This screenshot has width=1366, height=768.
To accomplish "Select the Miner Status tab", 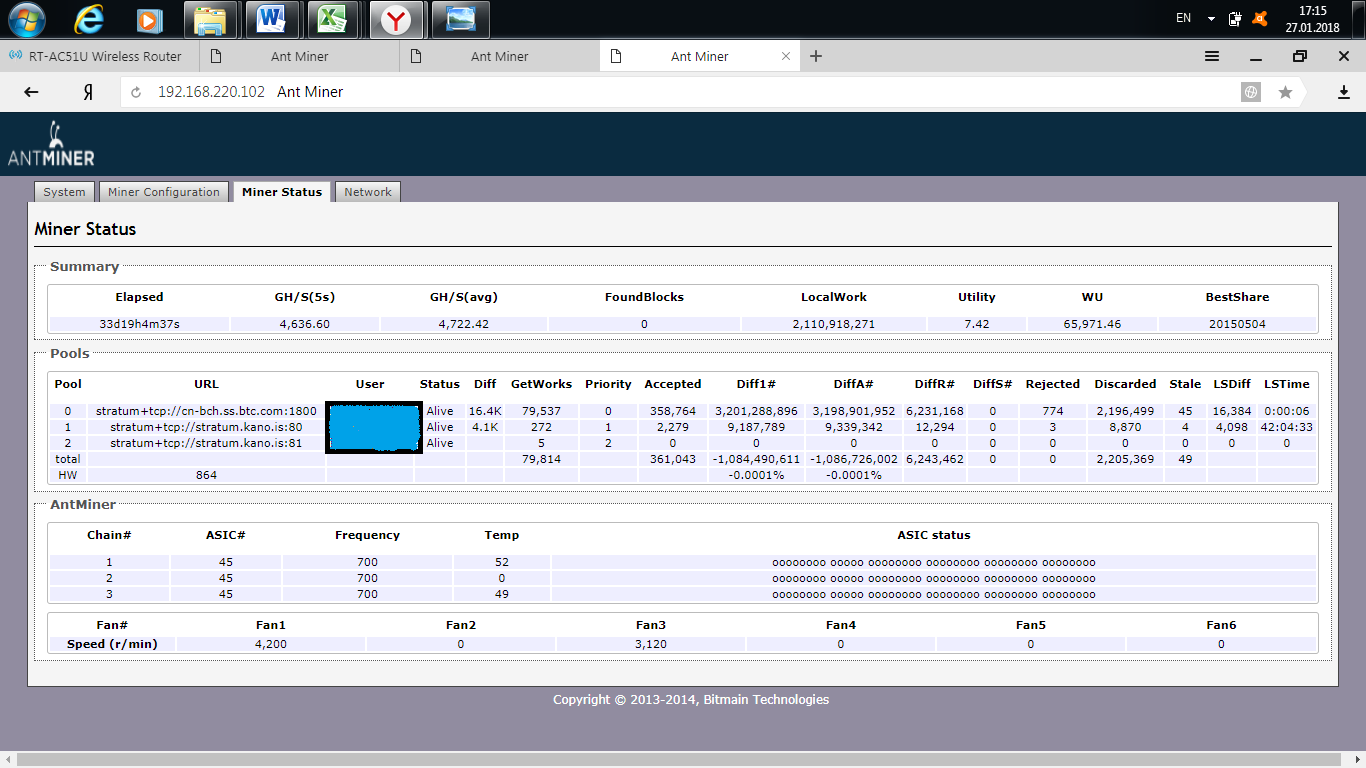I will [x=282, y=192].
